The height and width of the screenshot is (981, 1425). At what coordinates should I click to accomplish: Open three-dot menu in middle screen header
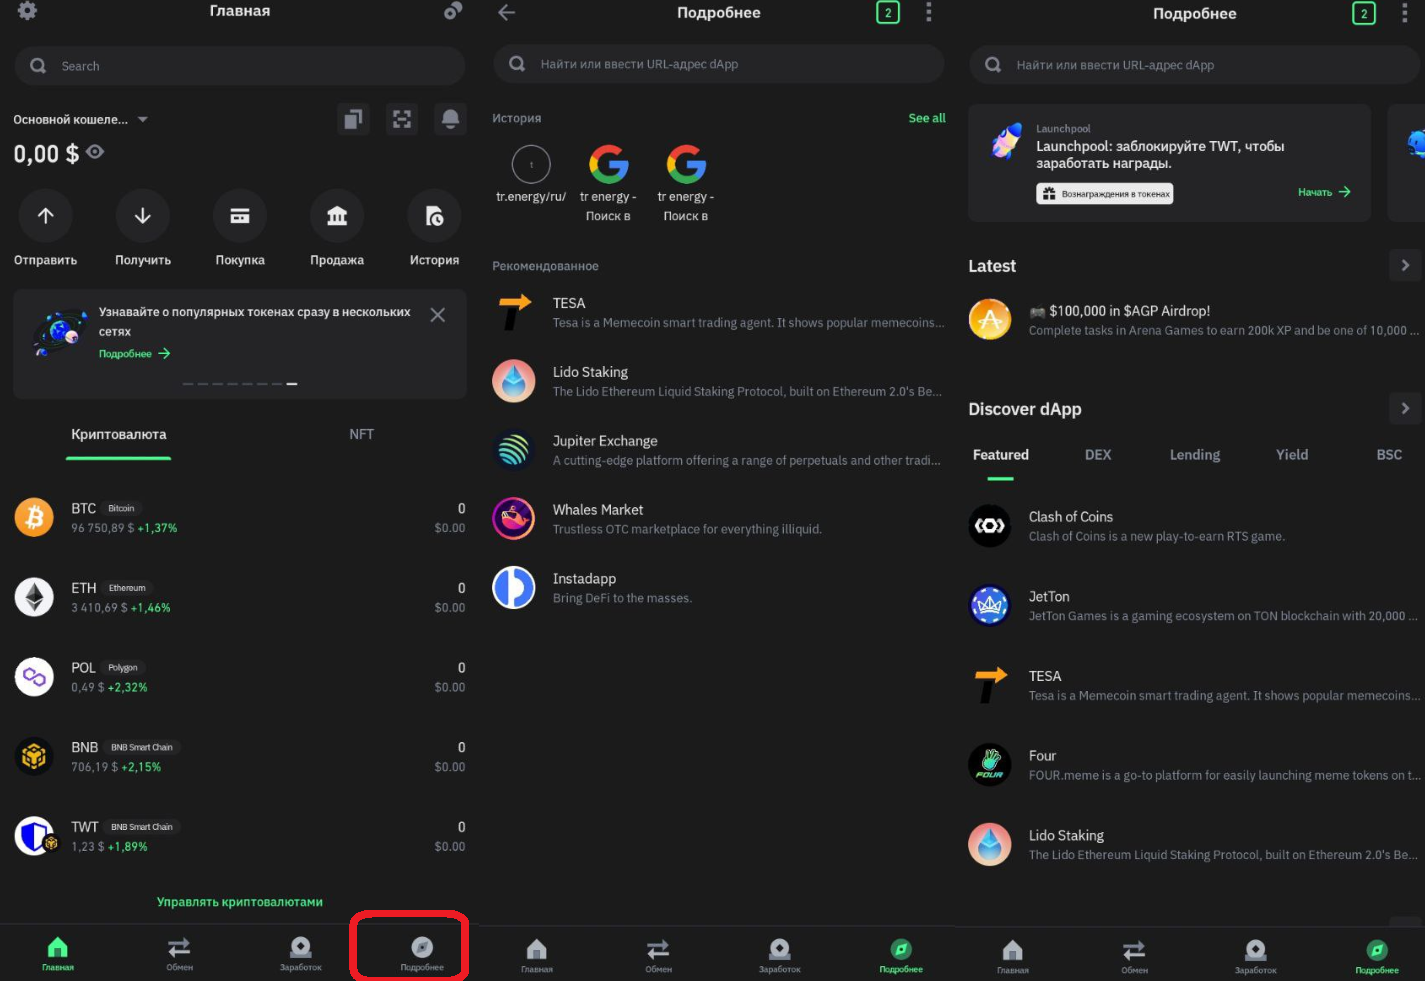(929, 12)
